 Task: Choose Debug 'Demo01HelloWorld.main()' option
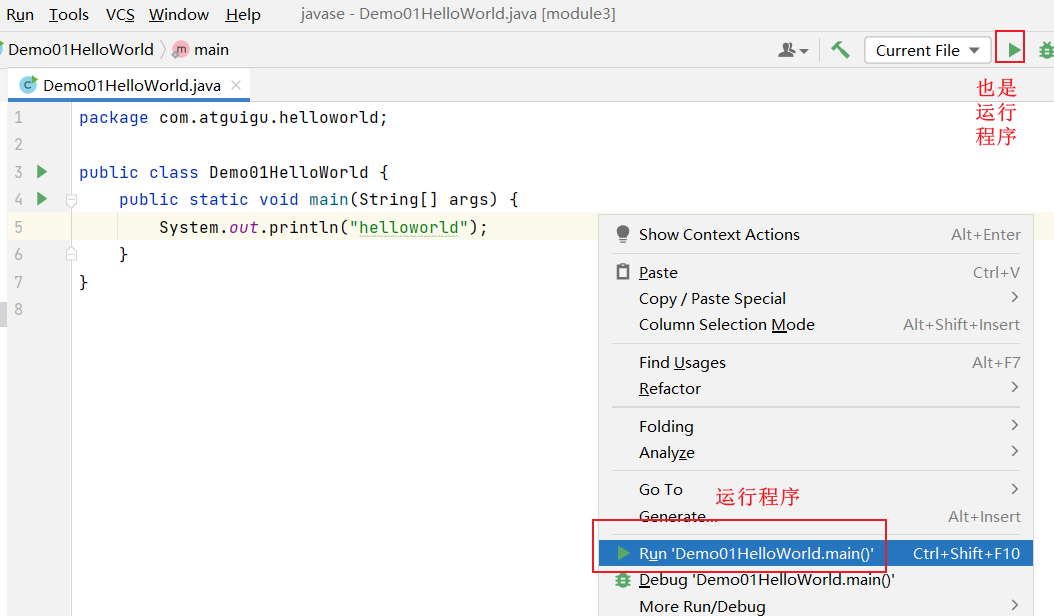click(x=766, y=580)
